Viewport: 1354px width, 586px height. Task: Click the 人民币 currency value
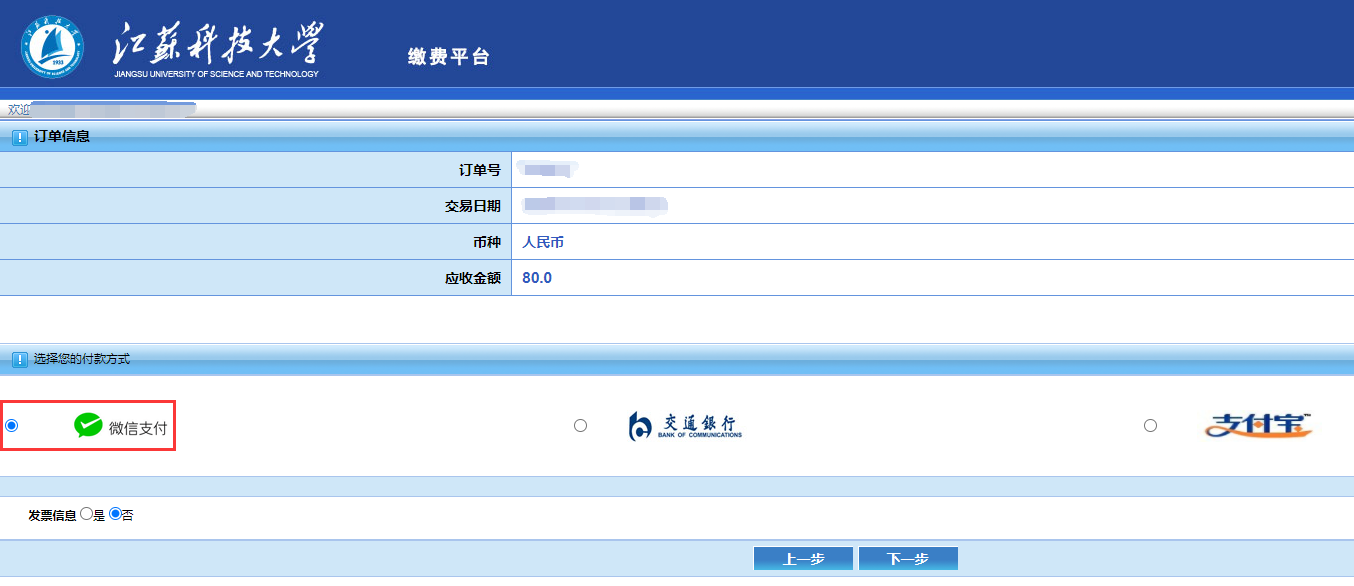coord(543,242)
